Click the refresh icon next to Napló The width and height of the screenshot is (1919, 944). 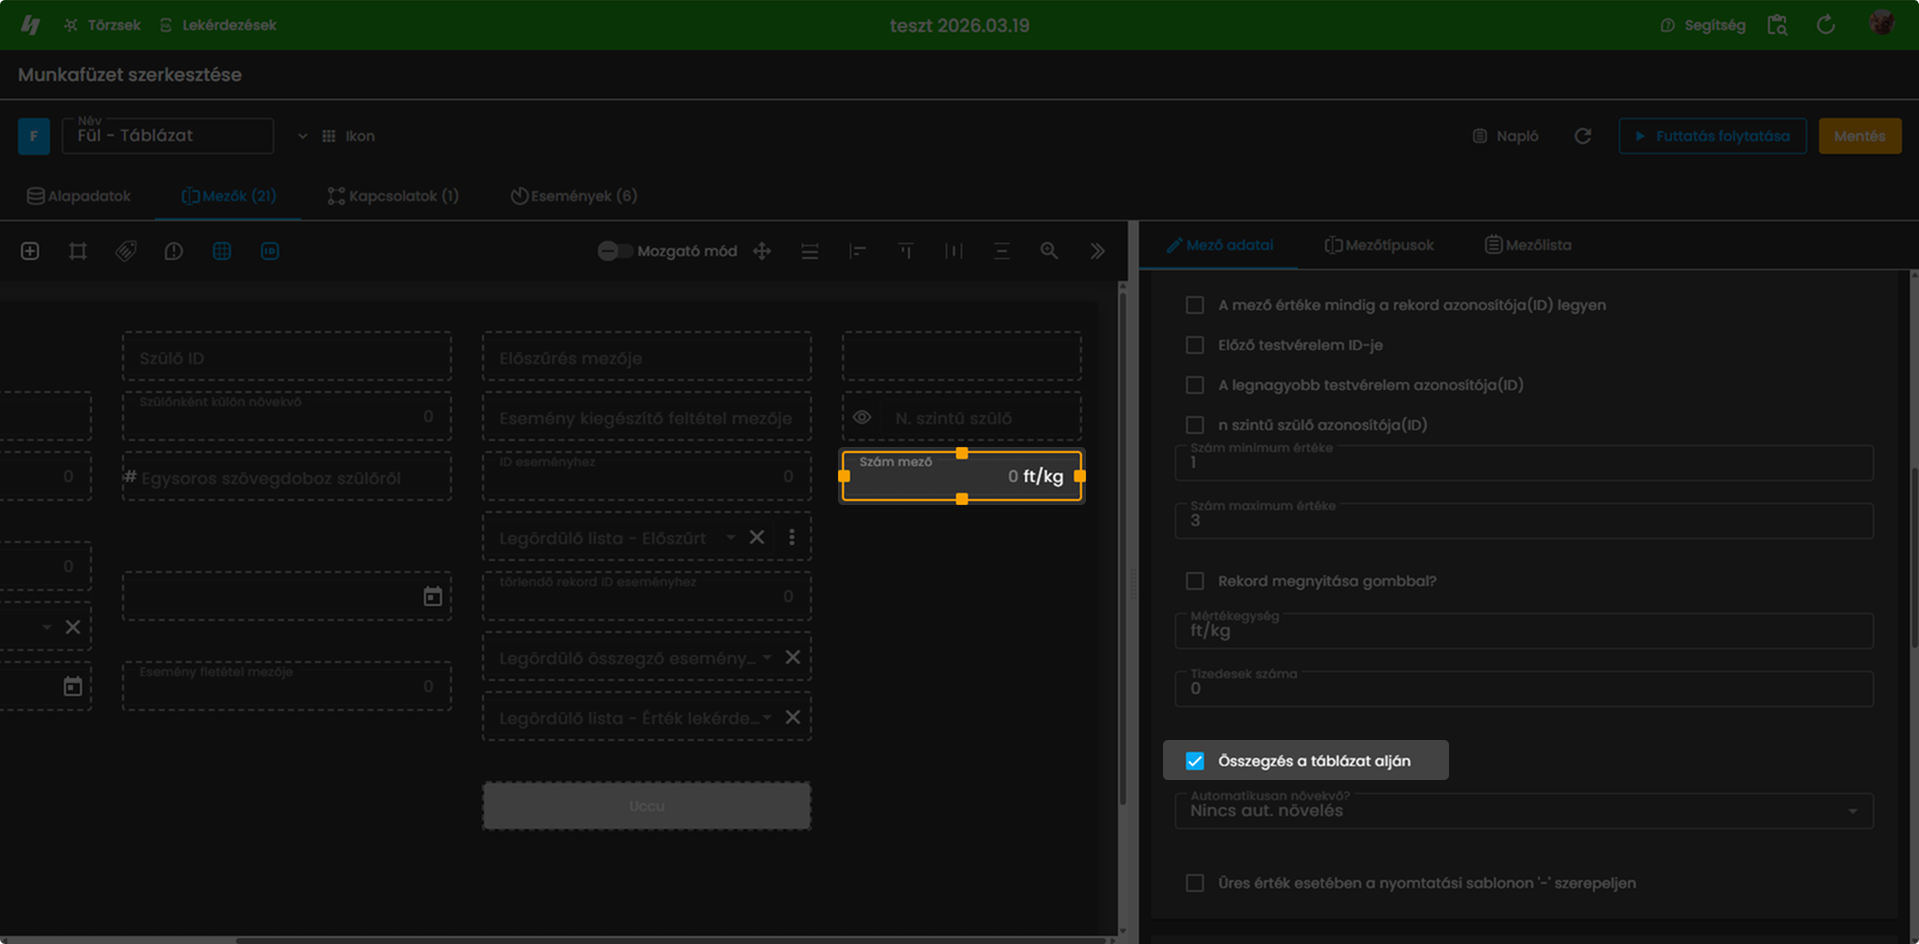[1582, 136]
